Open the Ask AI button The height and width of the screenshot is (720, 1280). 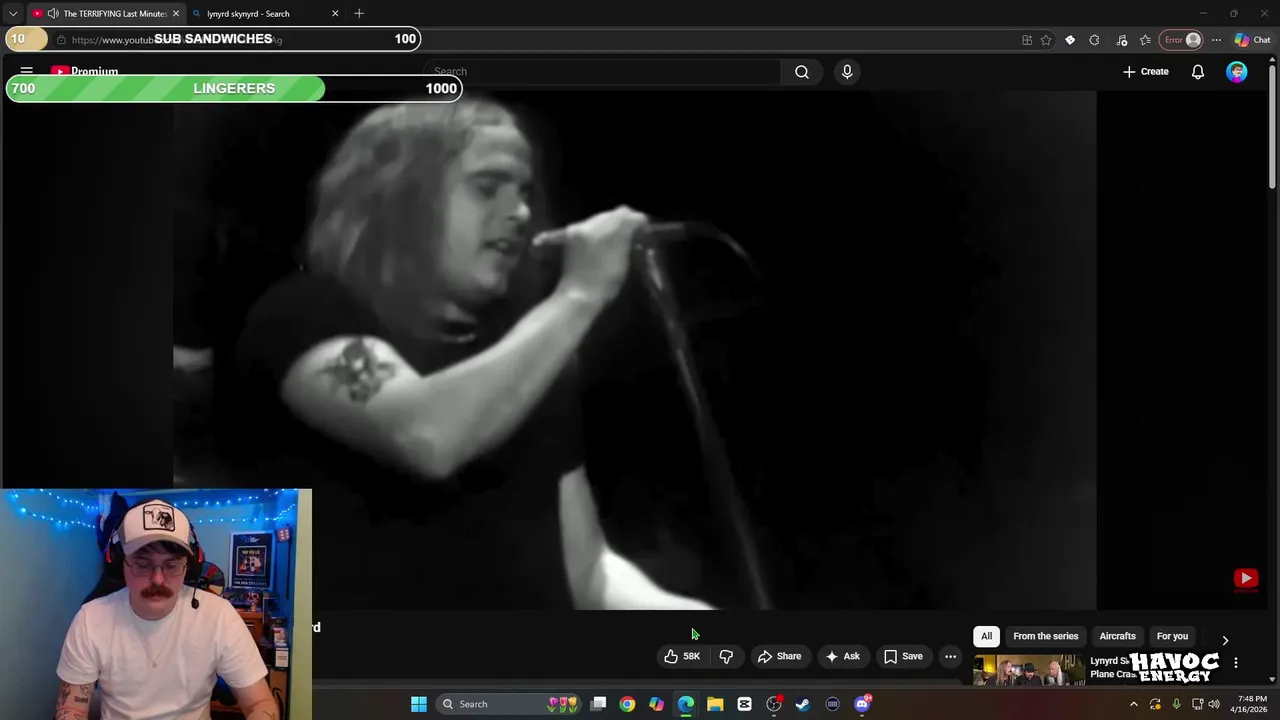coord(842,656)
